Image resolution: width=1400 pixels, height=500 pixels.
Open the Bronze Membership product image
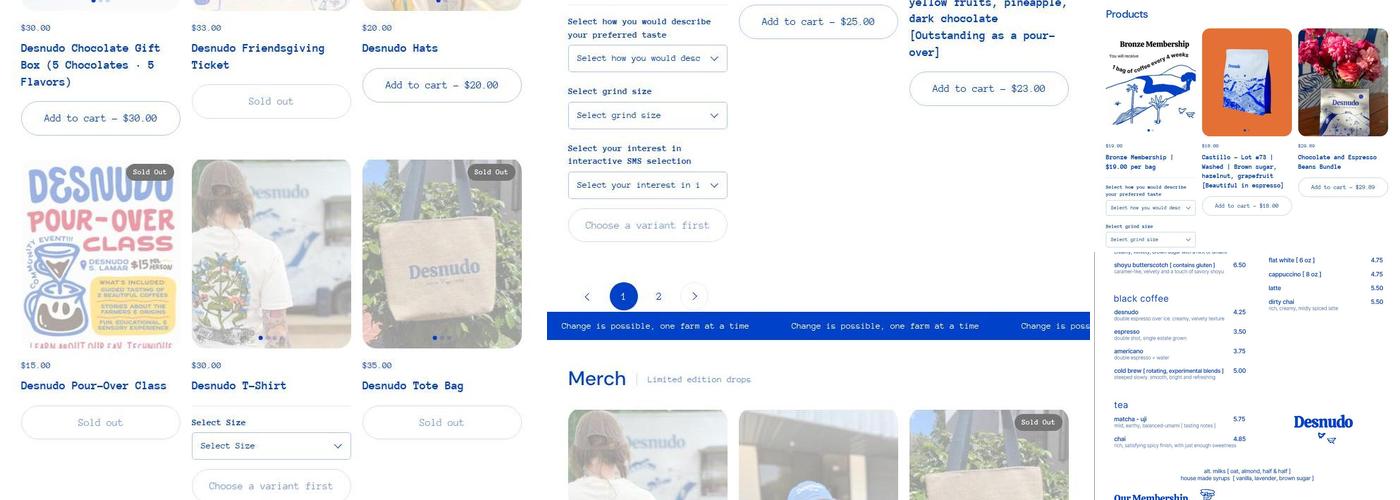coord(1150,82)
